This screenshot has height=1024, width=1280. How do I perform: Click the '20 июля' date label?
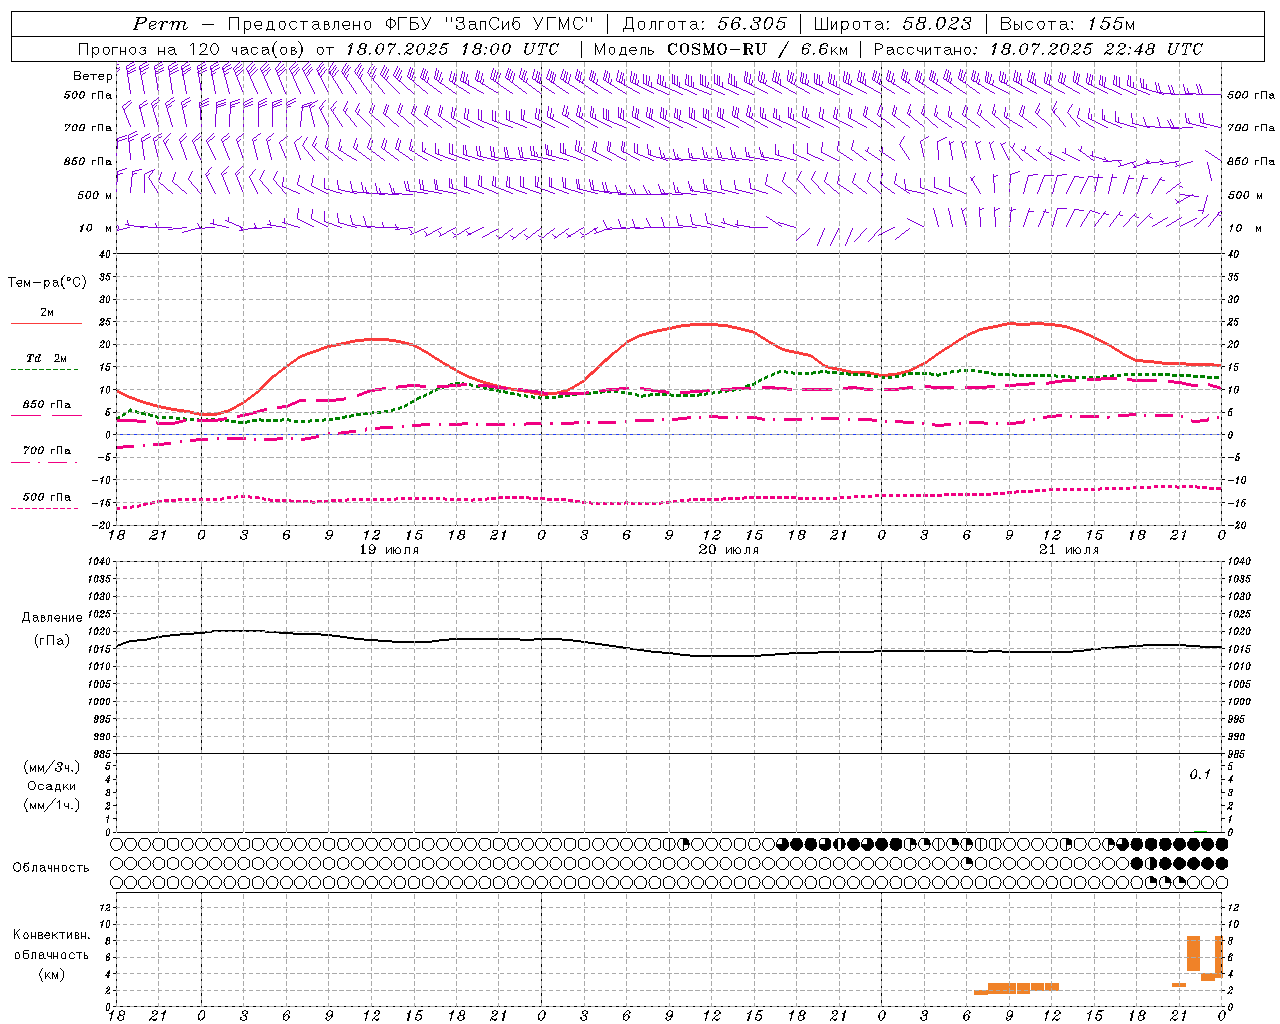coord(729,550)
